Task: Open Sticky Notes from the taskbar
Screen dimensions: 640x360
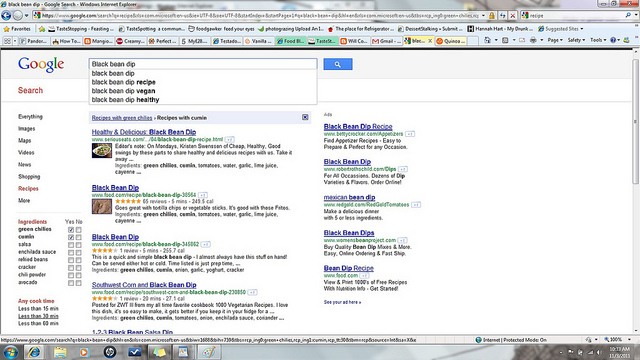Action: point(159,352)
